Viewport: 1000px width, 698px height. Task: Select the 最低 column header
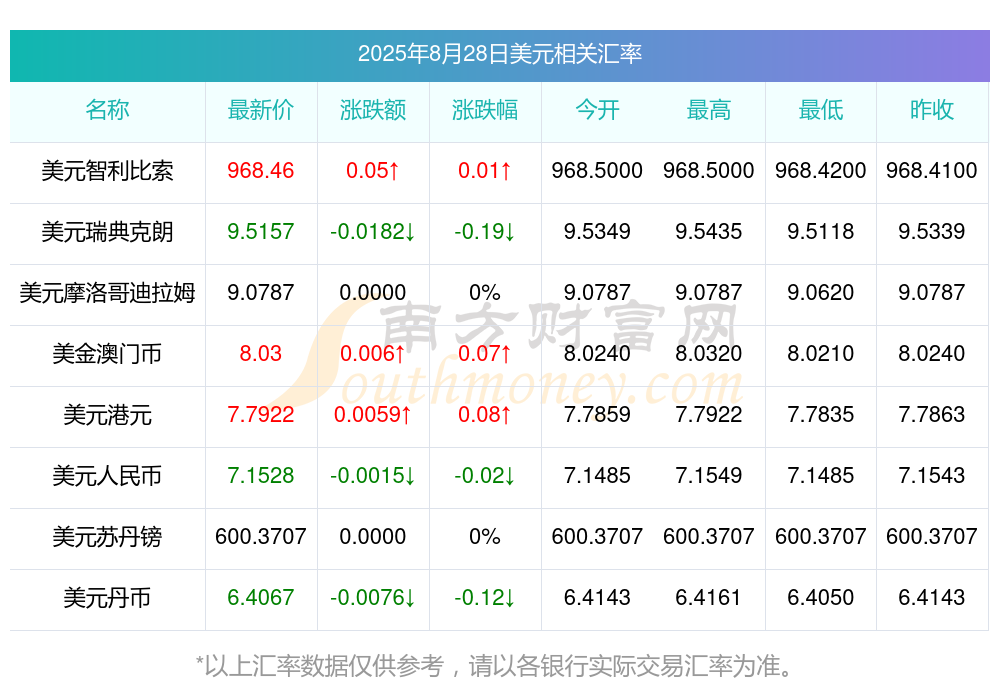(x=821, y=110)
